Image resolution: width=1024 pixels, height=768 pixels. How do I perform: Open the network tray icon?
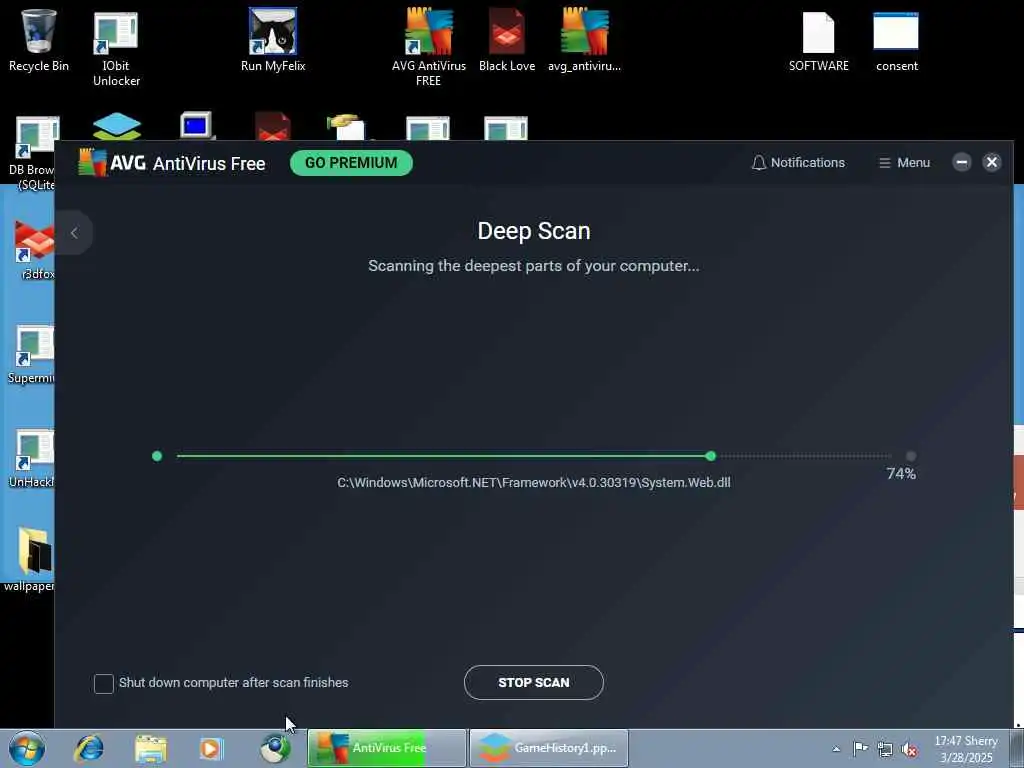tap(885, 749)
